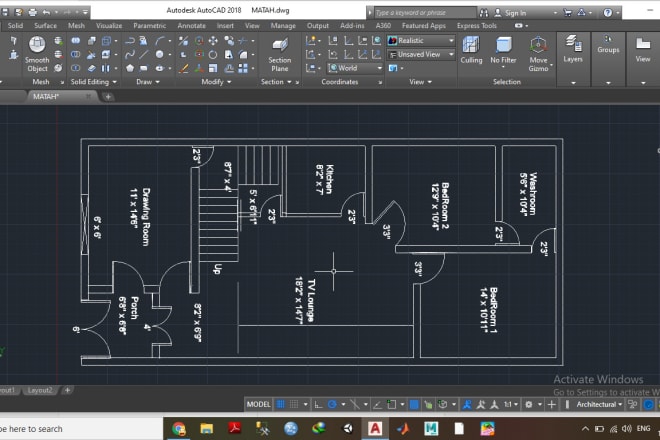
Task: Switch to the Layout2 tab
Action: pyautogui.click(x=40, y=390)
